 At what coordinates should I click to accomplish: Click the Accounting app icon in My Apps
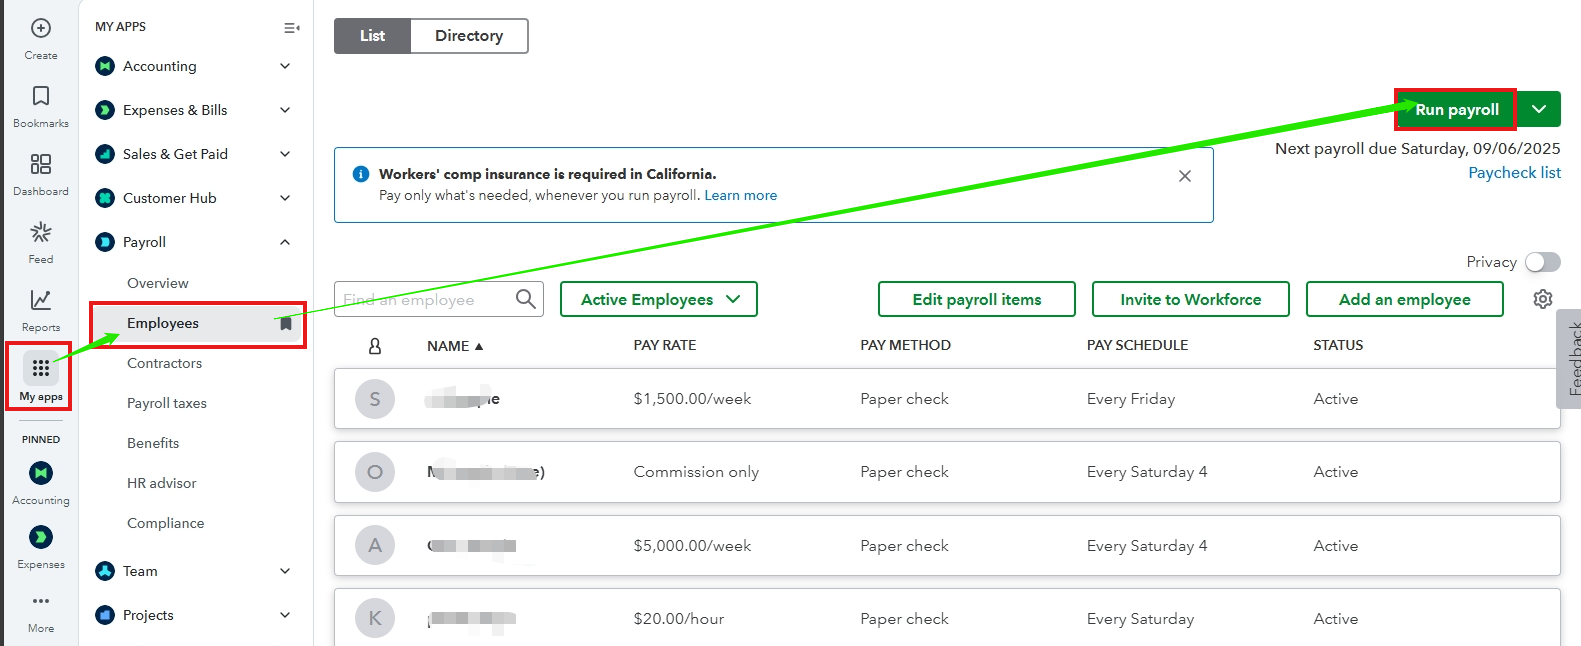pyautogui.click(x=105, y=66)
